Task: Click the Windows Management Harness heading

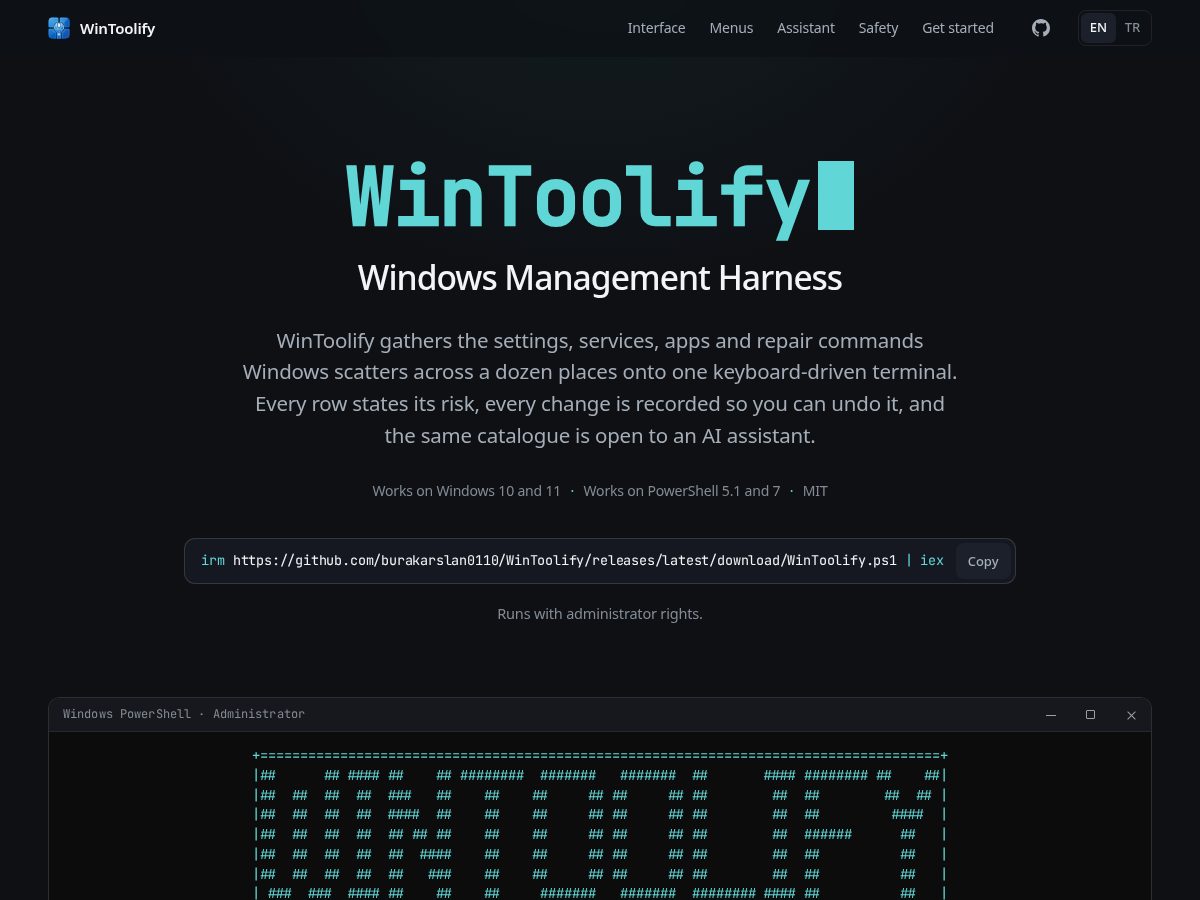Action: pyautogui.click(x=600, y=277)
